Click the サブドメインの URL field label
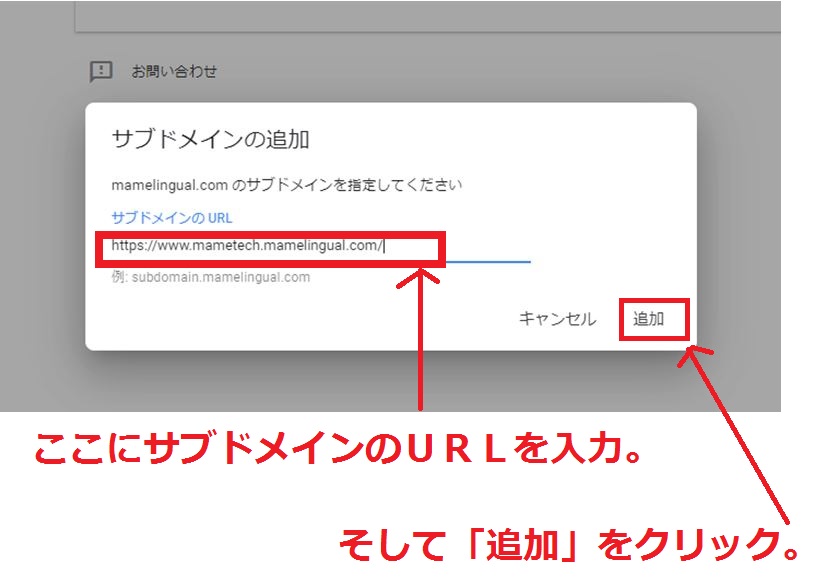The image size is (830, 582). point(172,218)
